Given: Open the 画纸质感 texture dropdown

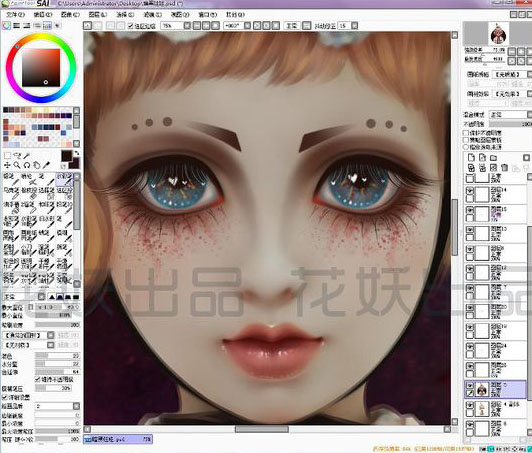Looking at the screenshot, I should click(x=529, y=74).
